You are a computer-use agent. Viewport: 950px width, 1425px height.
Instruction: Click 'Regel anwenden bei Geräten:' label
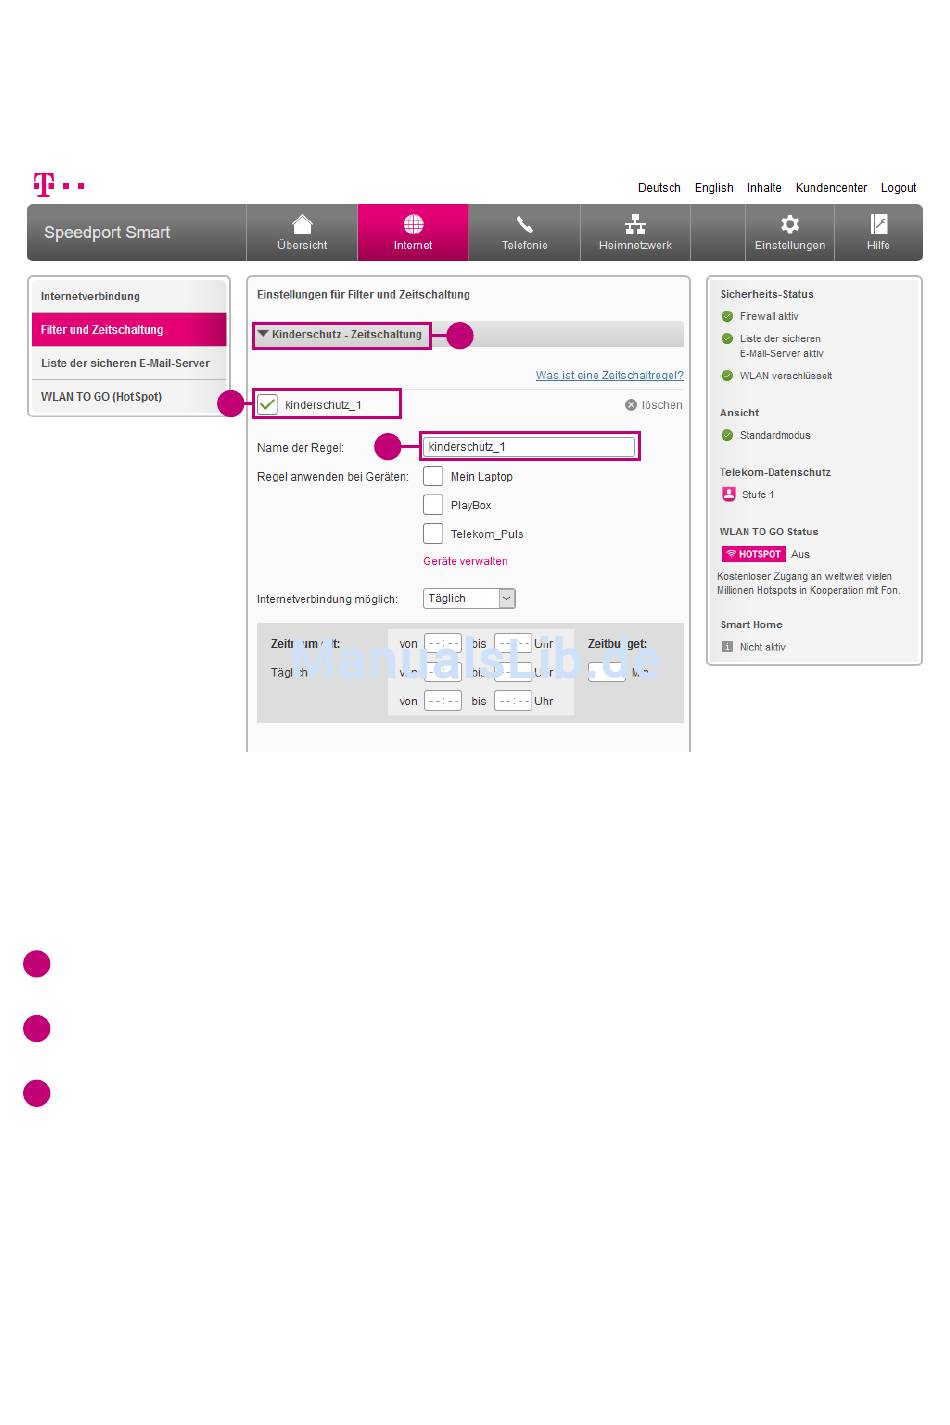tap(333, 476)
